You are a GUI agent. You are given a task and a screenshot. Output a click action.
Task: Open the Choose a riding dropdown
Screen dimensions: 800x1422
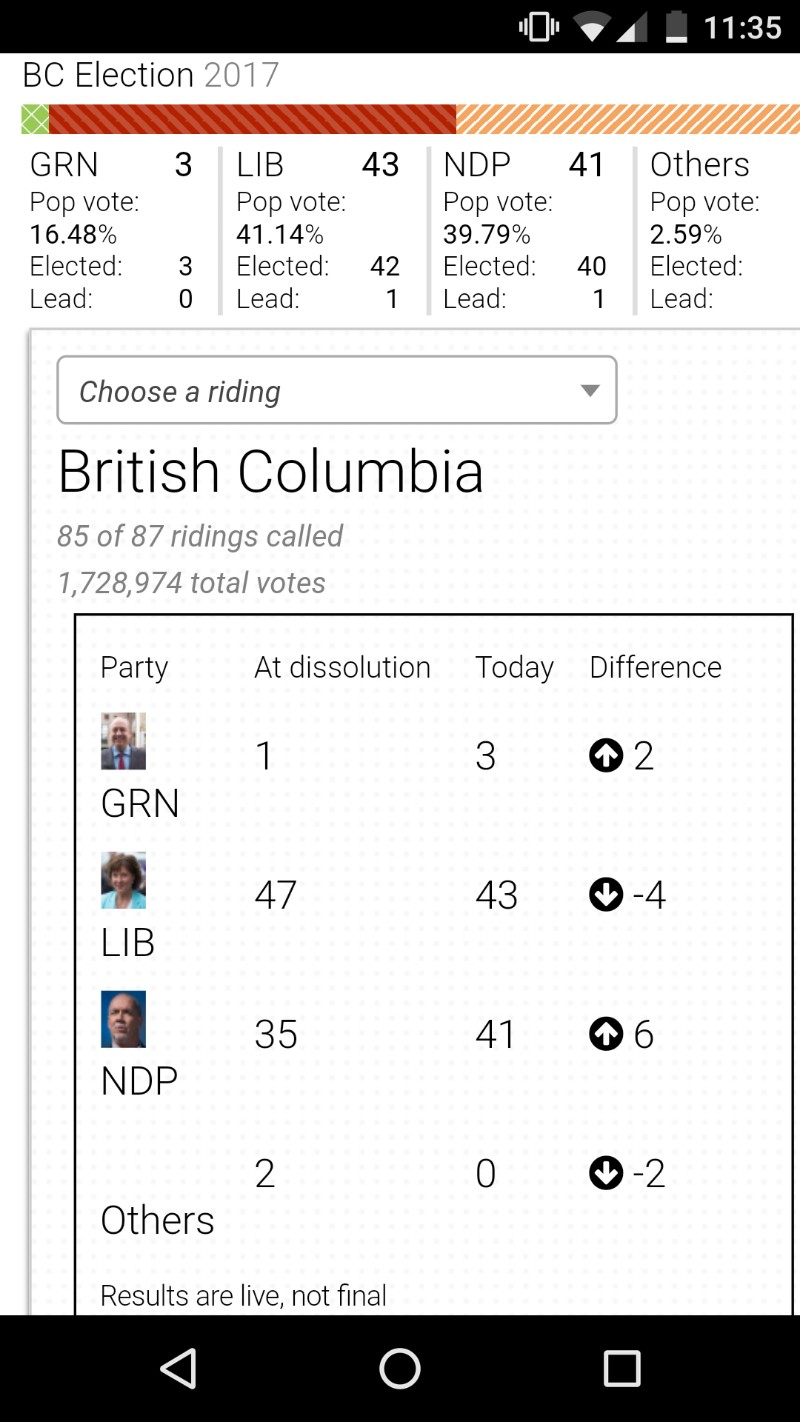point(336,391)
